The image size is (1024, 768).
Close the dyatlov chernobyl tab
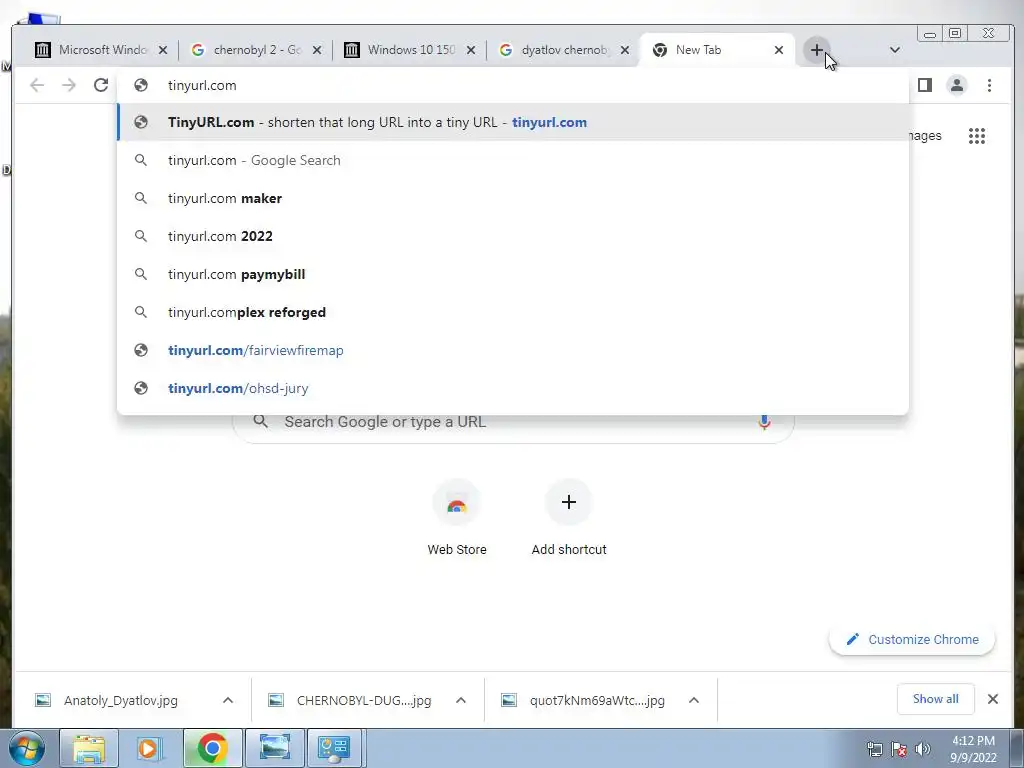pyautogui.click(x=625, y=50)
